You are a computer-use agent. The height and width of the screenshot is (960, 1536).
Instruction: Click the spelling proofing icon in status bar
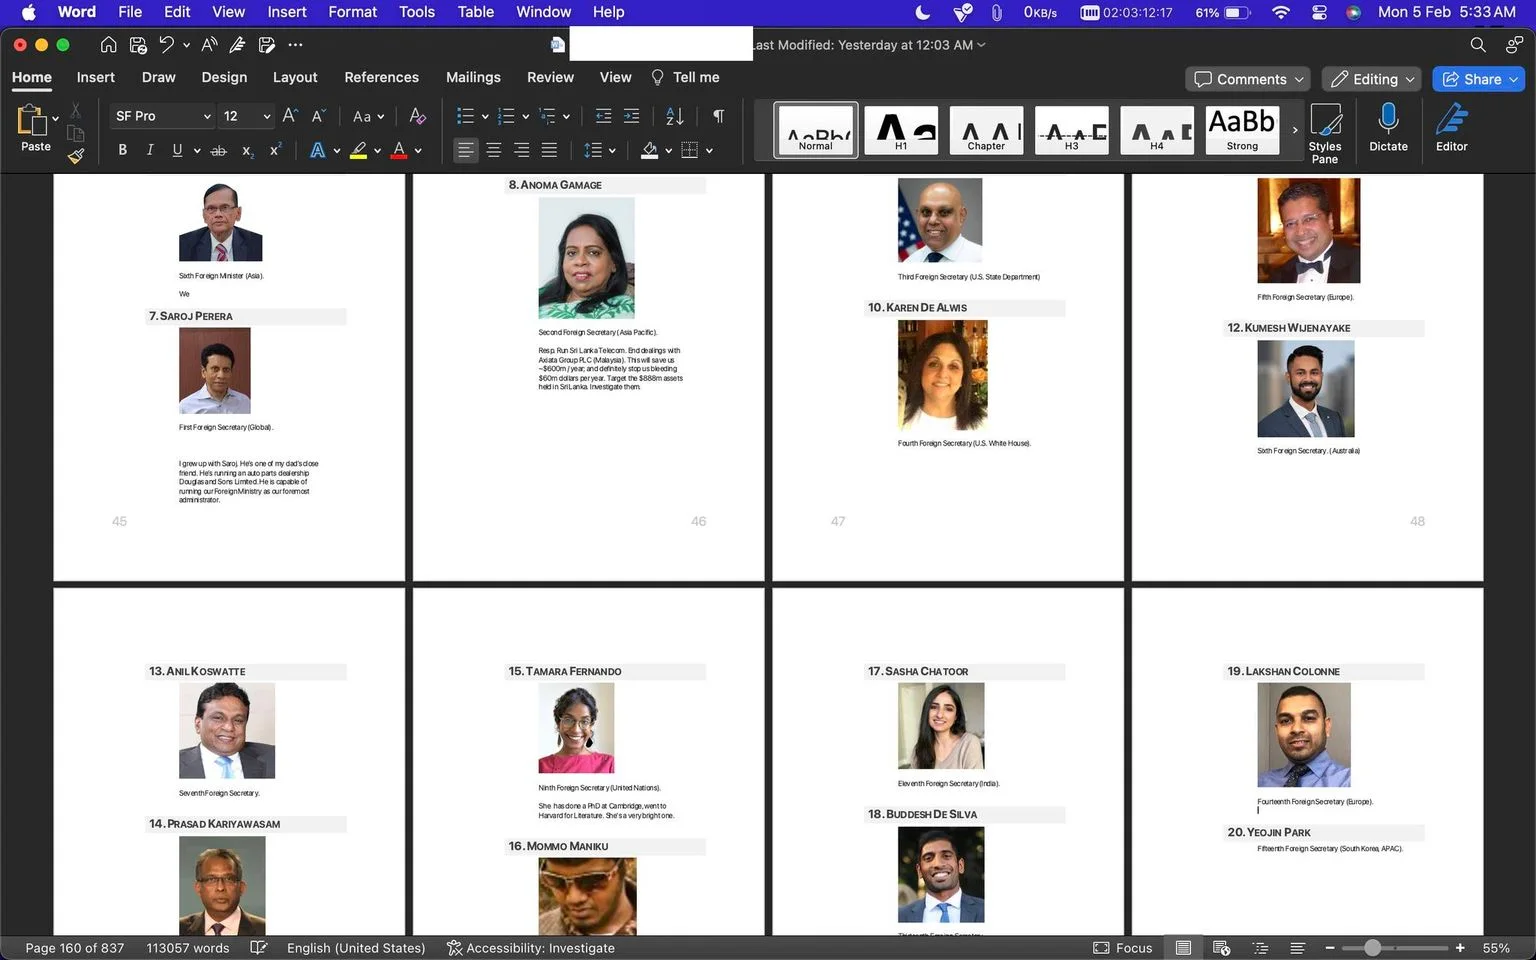[258, 948]
